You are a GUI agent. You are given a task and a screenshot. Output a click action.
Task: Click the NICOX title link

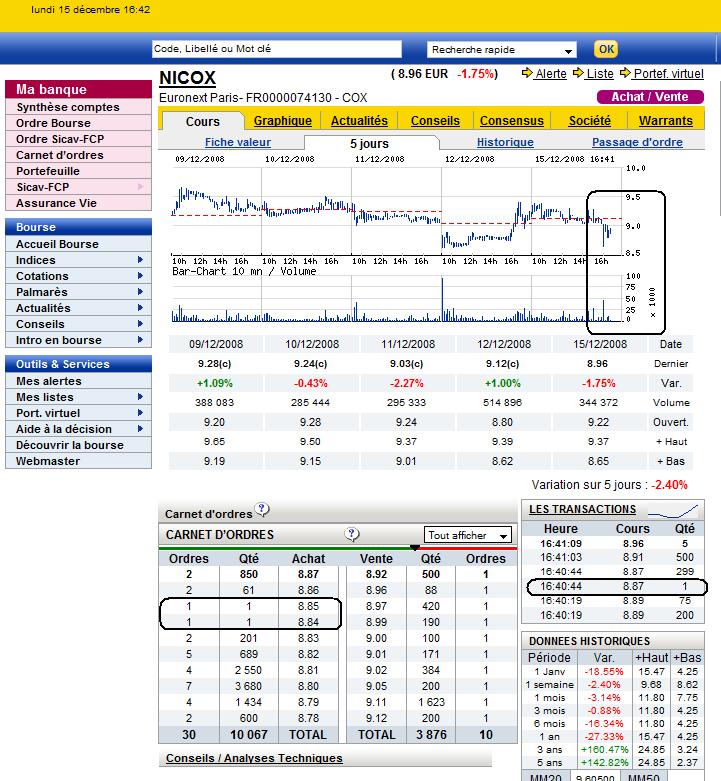tap(187, 78)
